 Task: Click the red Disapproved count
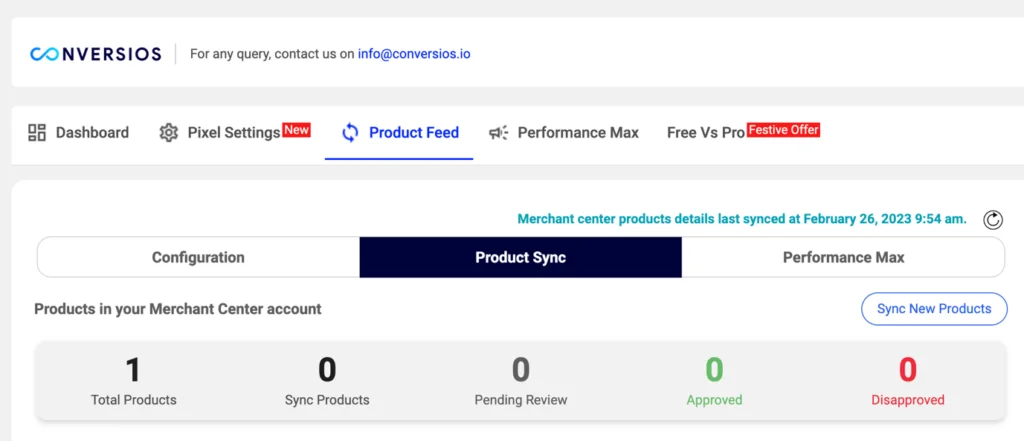907,370
